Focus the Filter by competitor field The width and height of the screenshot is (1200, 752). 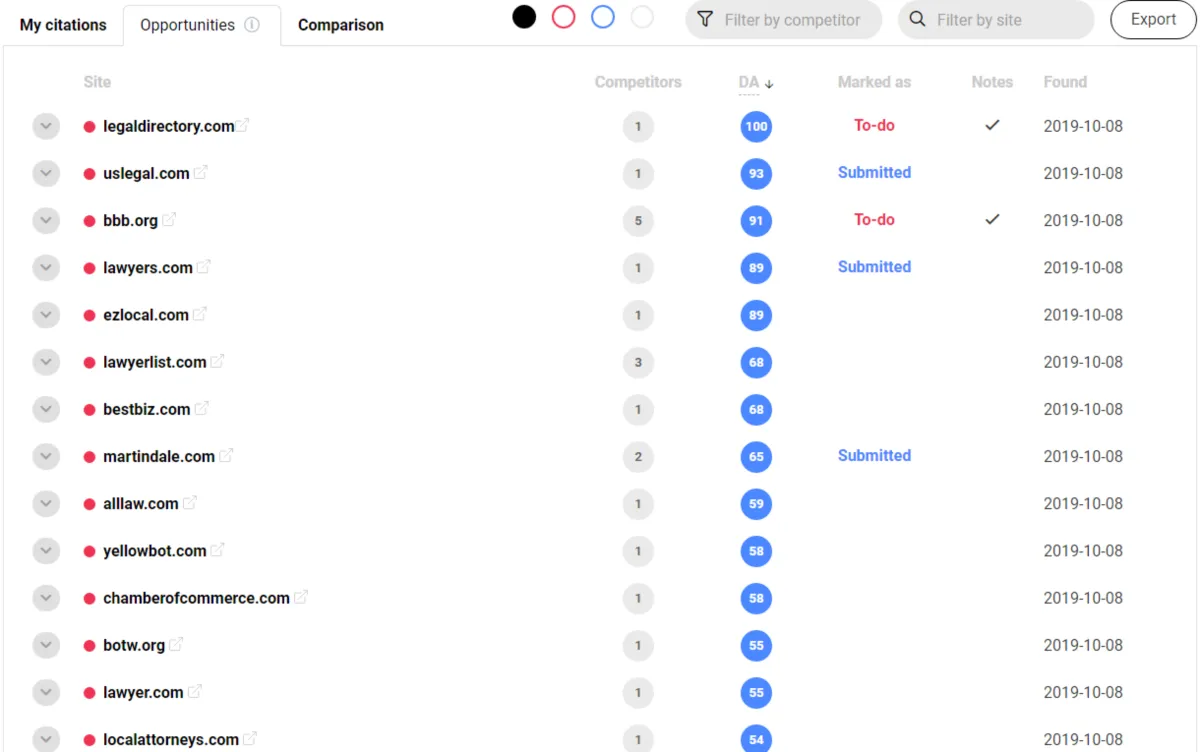pos(783,19)
